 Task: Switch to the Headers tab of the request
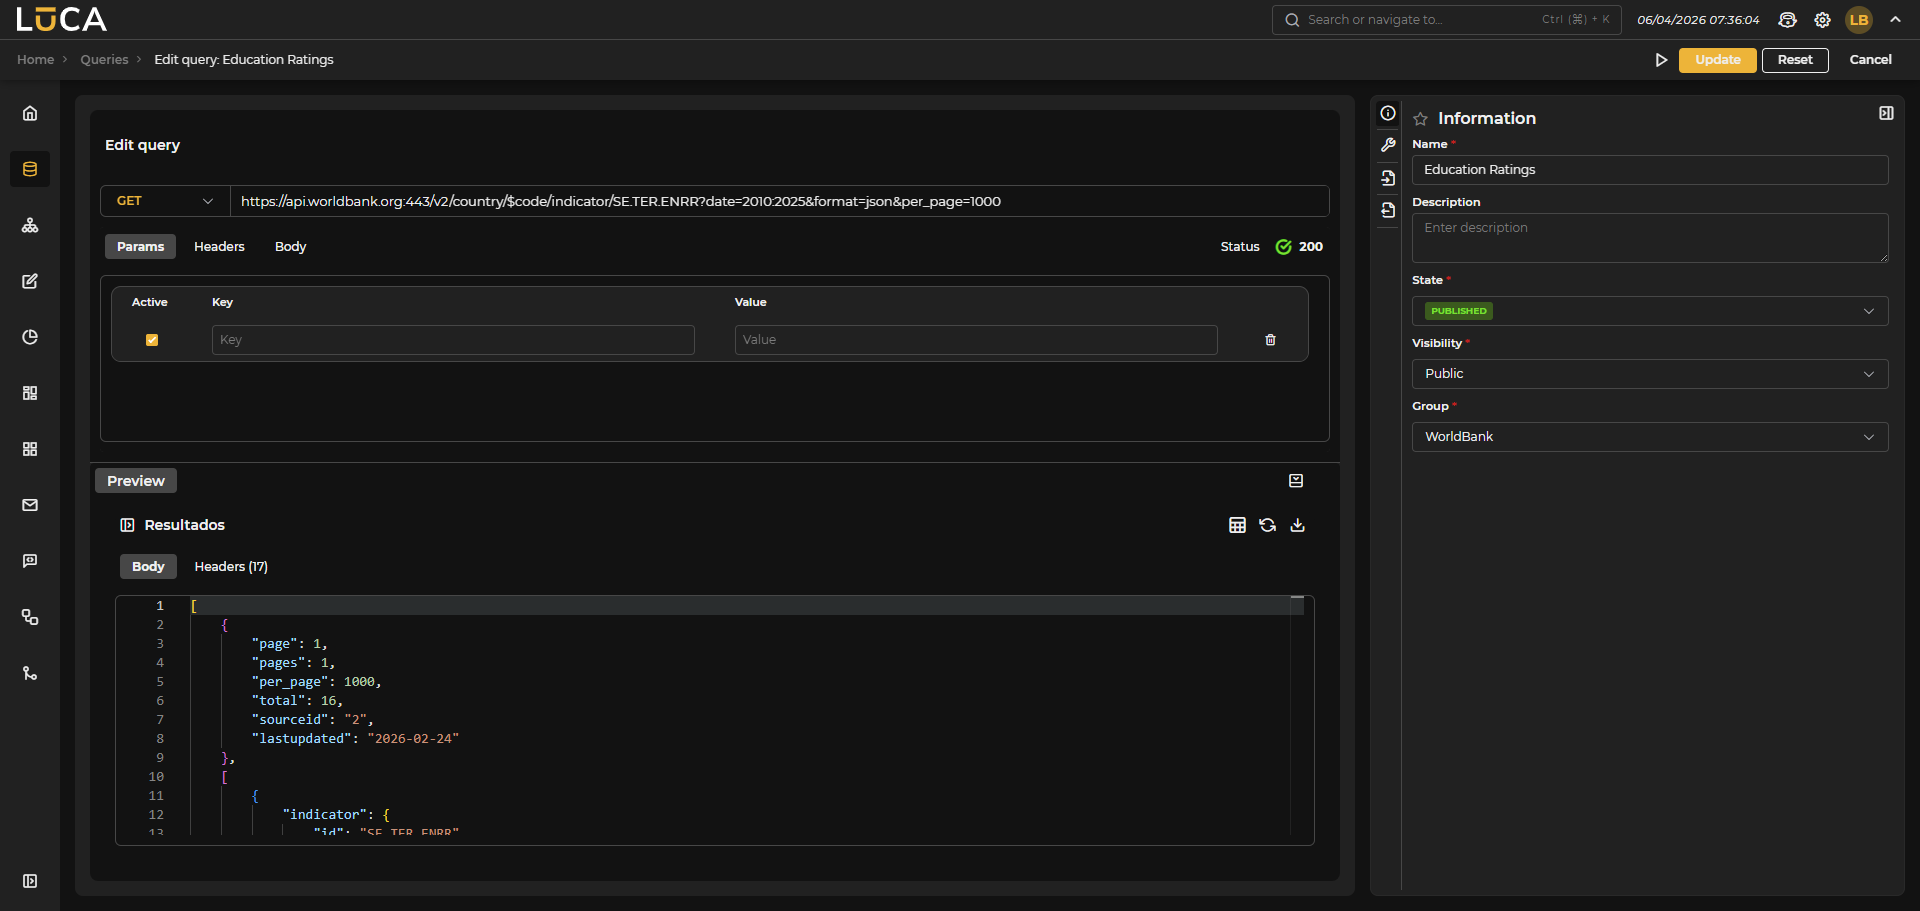click(x=219, y=246)
